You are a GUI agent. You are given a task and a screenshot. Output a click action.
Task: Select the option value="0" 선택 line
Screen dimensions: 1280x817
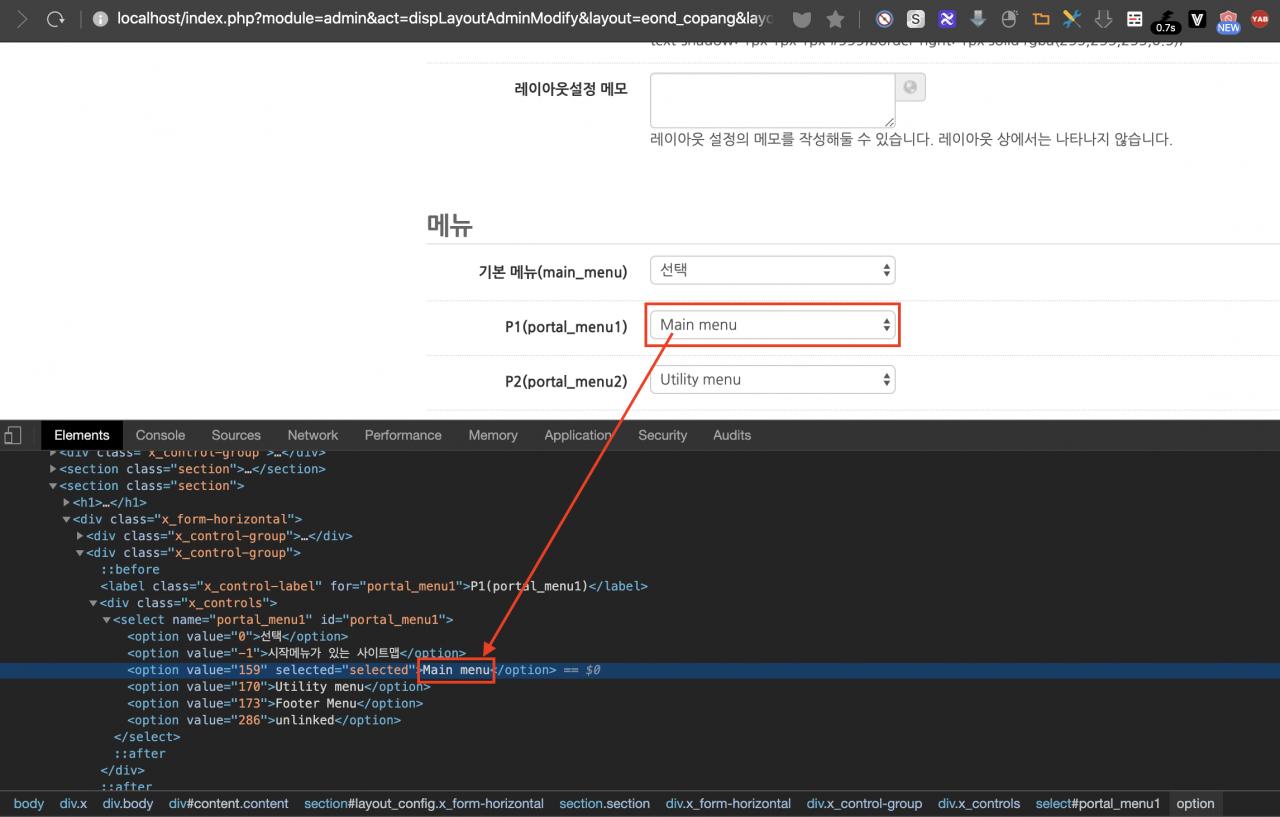(x=237, y=636)
